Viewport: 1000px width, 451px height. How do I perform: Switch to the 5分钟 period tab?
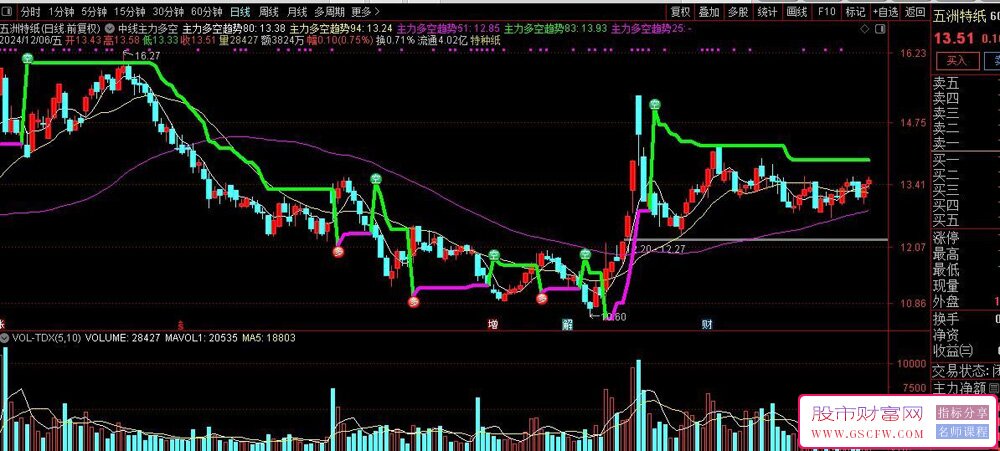[x=94, y=11]
